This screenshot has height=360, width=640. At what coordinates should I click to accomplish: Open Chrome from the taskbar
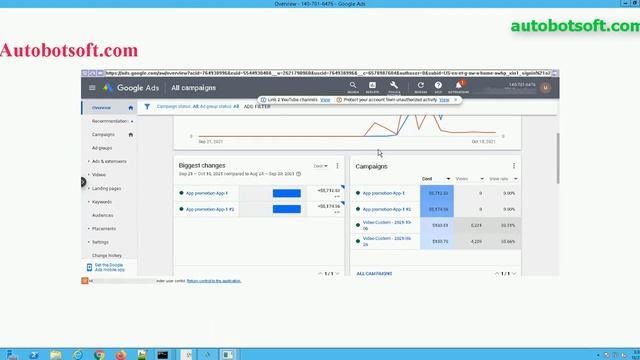pyautogui.click(x=99, y=355)
